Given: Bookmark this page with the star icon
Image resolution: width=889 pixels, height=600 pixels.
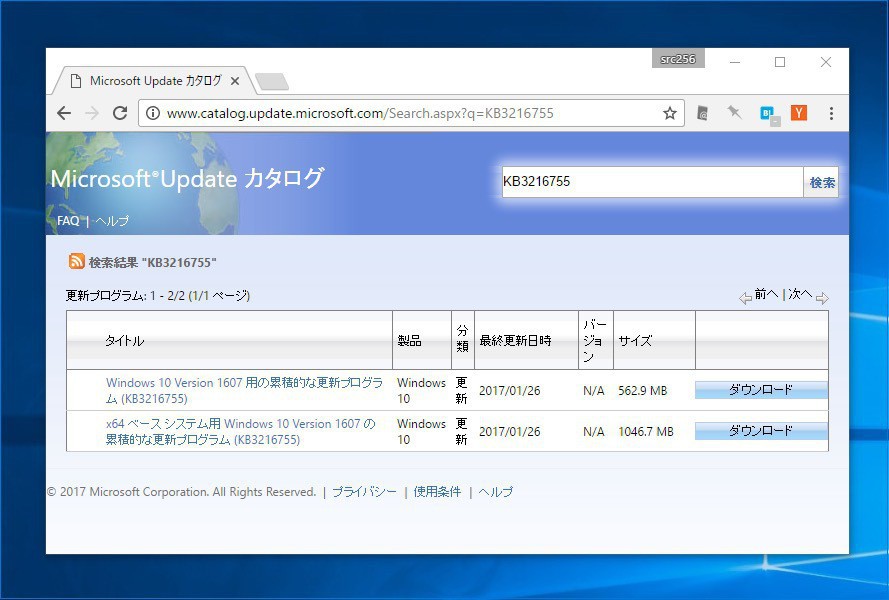Looking at the screenshot, I should [670, 113].
